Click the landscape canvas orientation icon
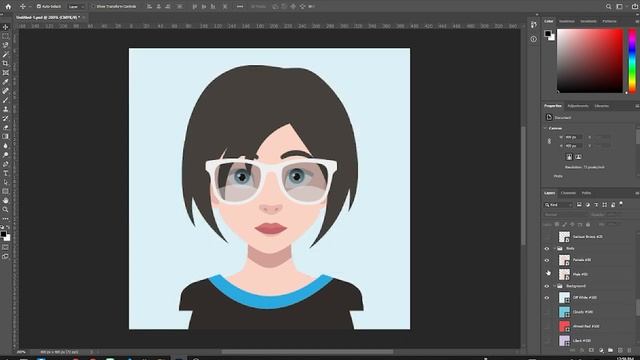The width and height of the screenshot is (640, 360). (x=578, y=157)
